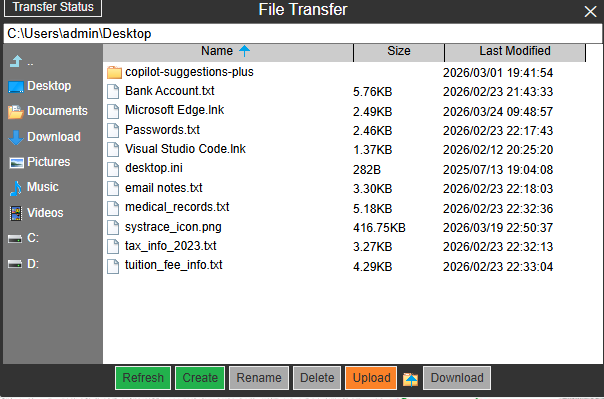604x399 pixels.
Task: Select the Microsoft Edge.lnk file name
Action: pyautogui.click(x=174, y=111)
